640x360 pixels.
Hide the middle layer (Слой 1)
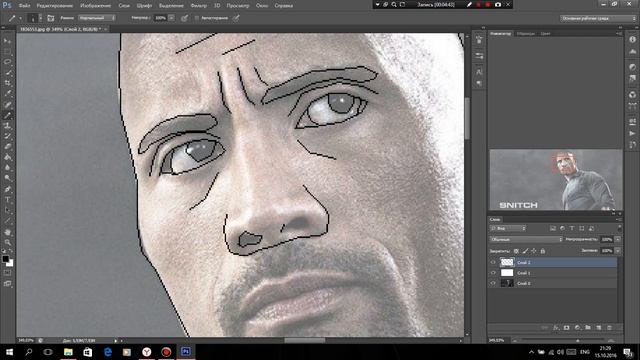493,273
